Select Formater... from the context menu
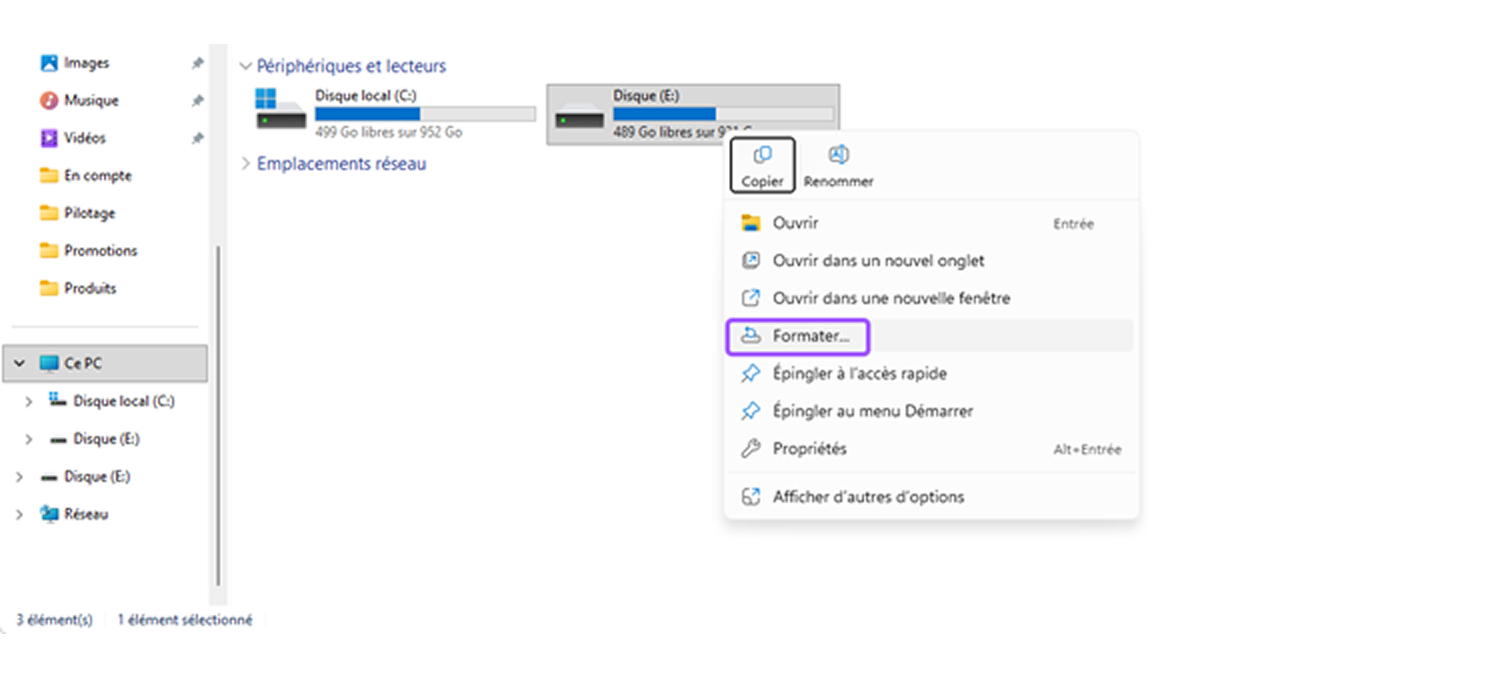Image resolution: width=1508 pixels, height=678 pixels. tap(810, 336)
